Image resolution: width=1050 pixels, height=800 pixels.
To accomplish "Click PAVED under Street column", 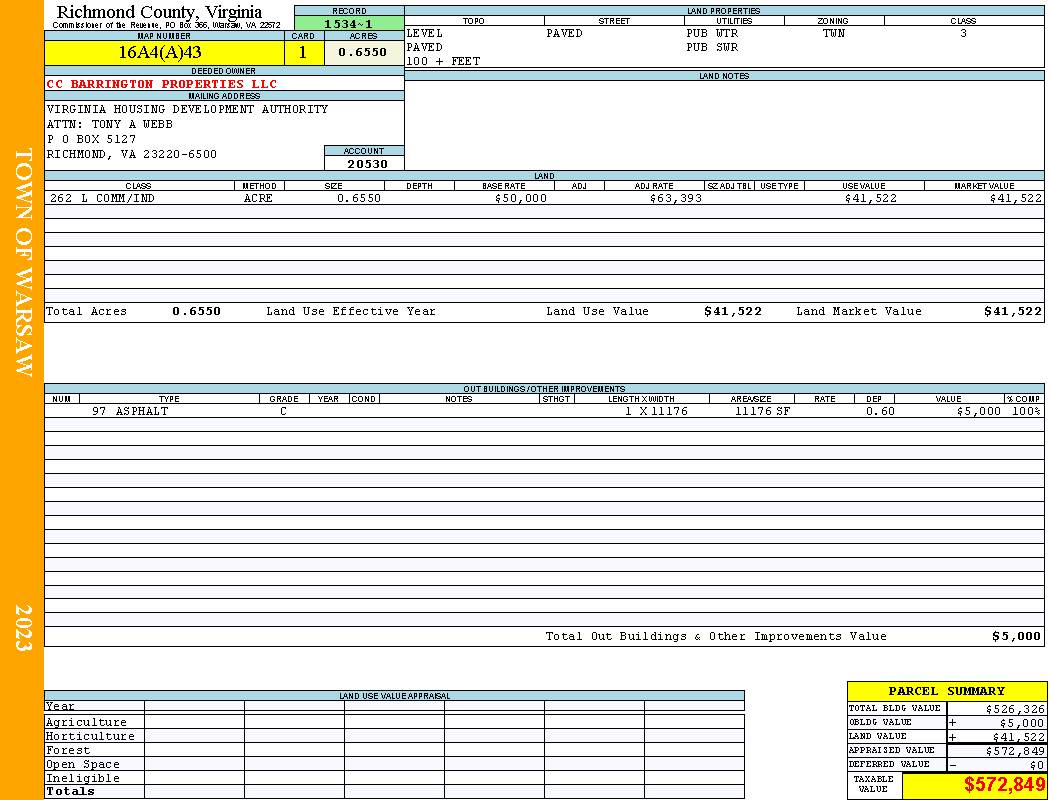I will [x=565, y=33].
